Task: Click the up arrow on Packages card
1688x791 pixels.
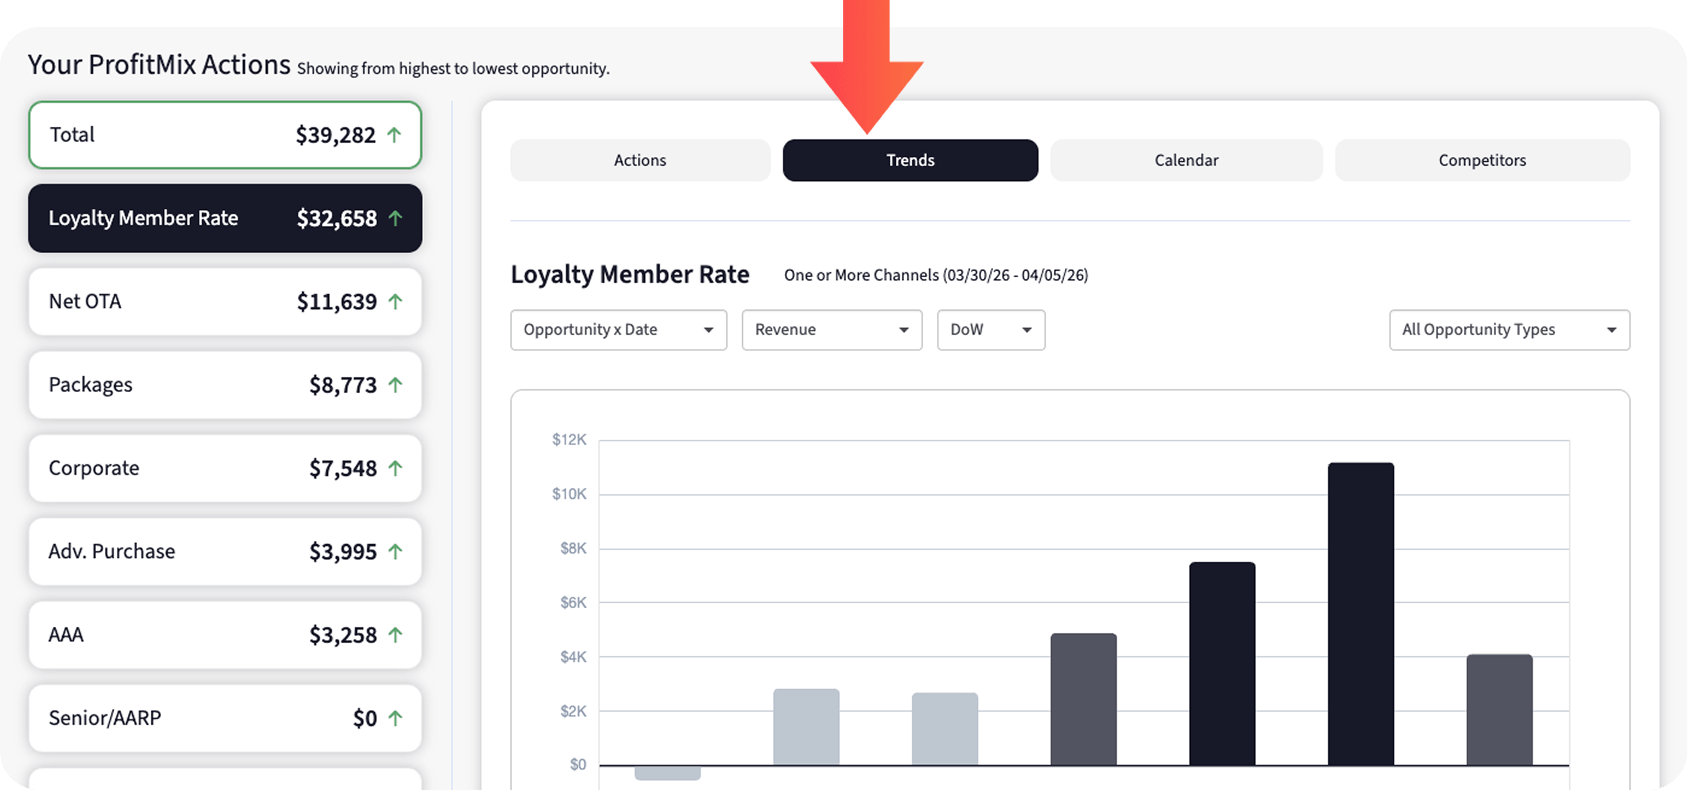Action: [395, 385]
